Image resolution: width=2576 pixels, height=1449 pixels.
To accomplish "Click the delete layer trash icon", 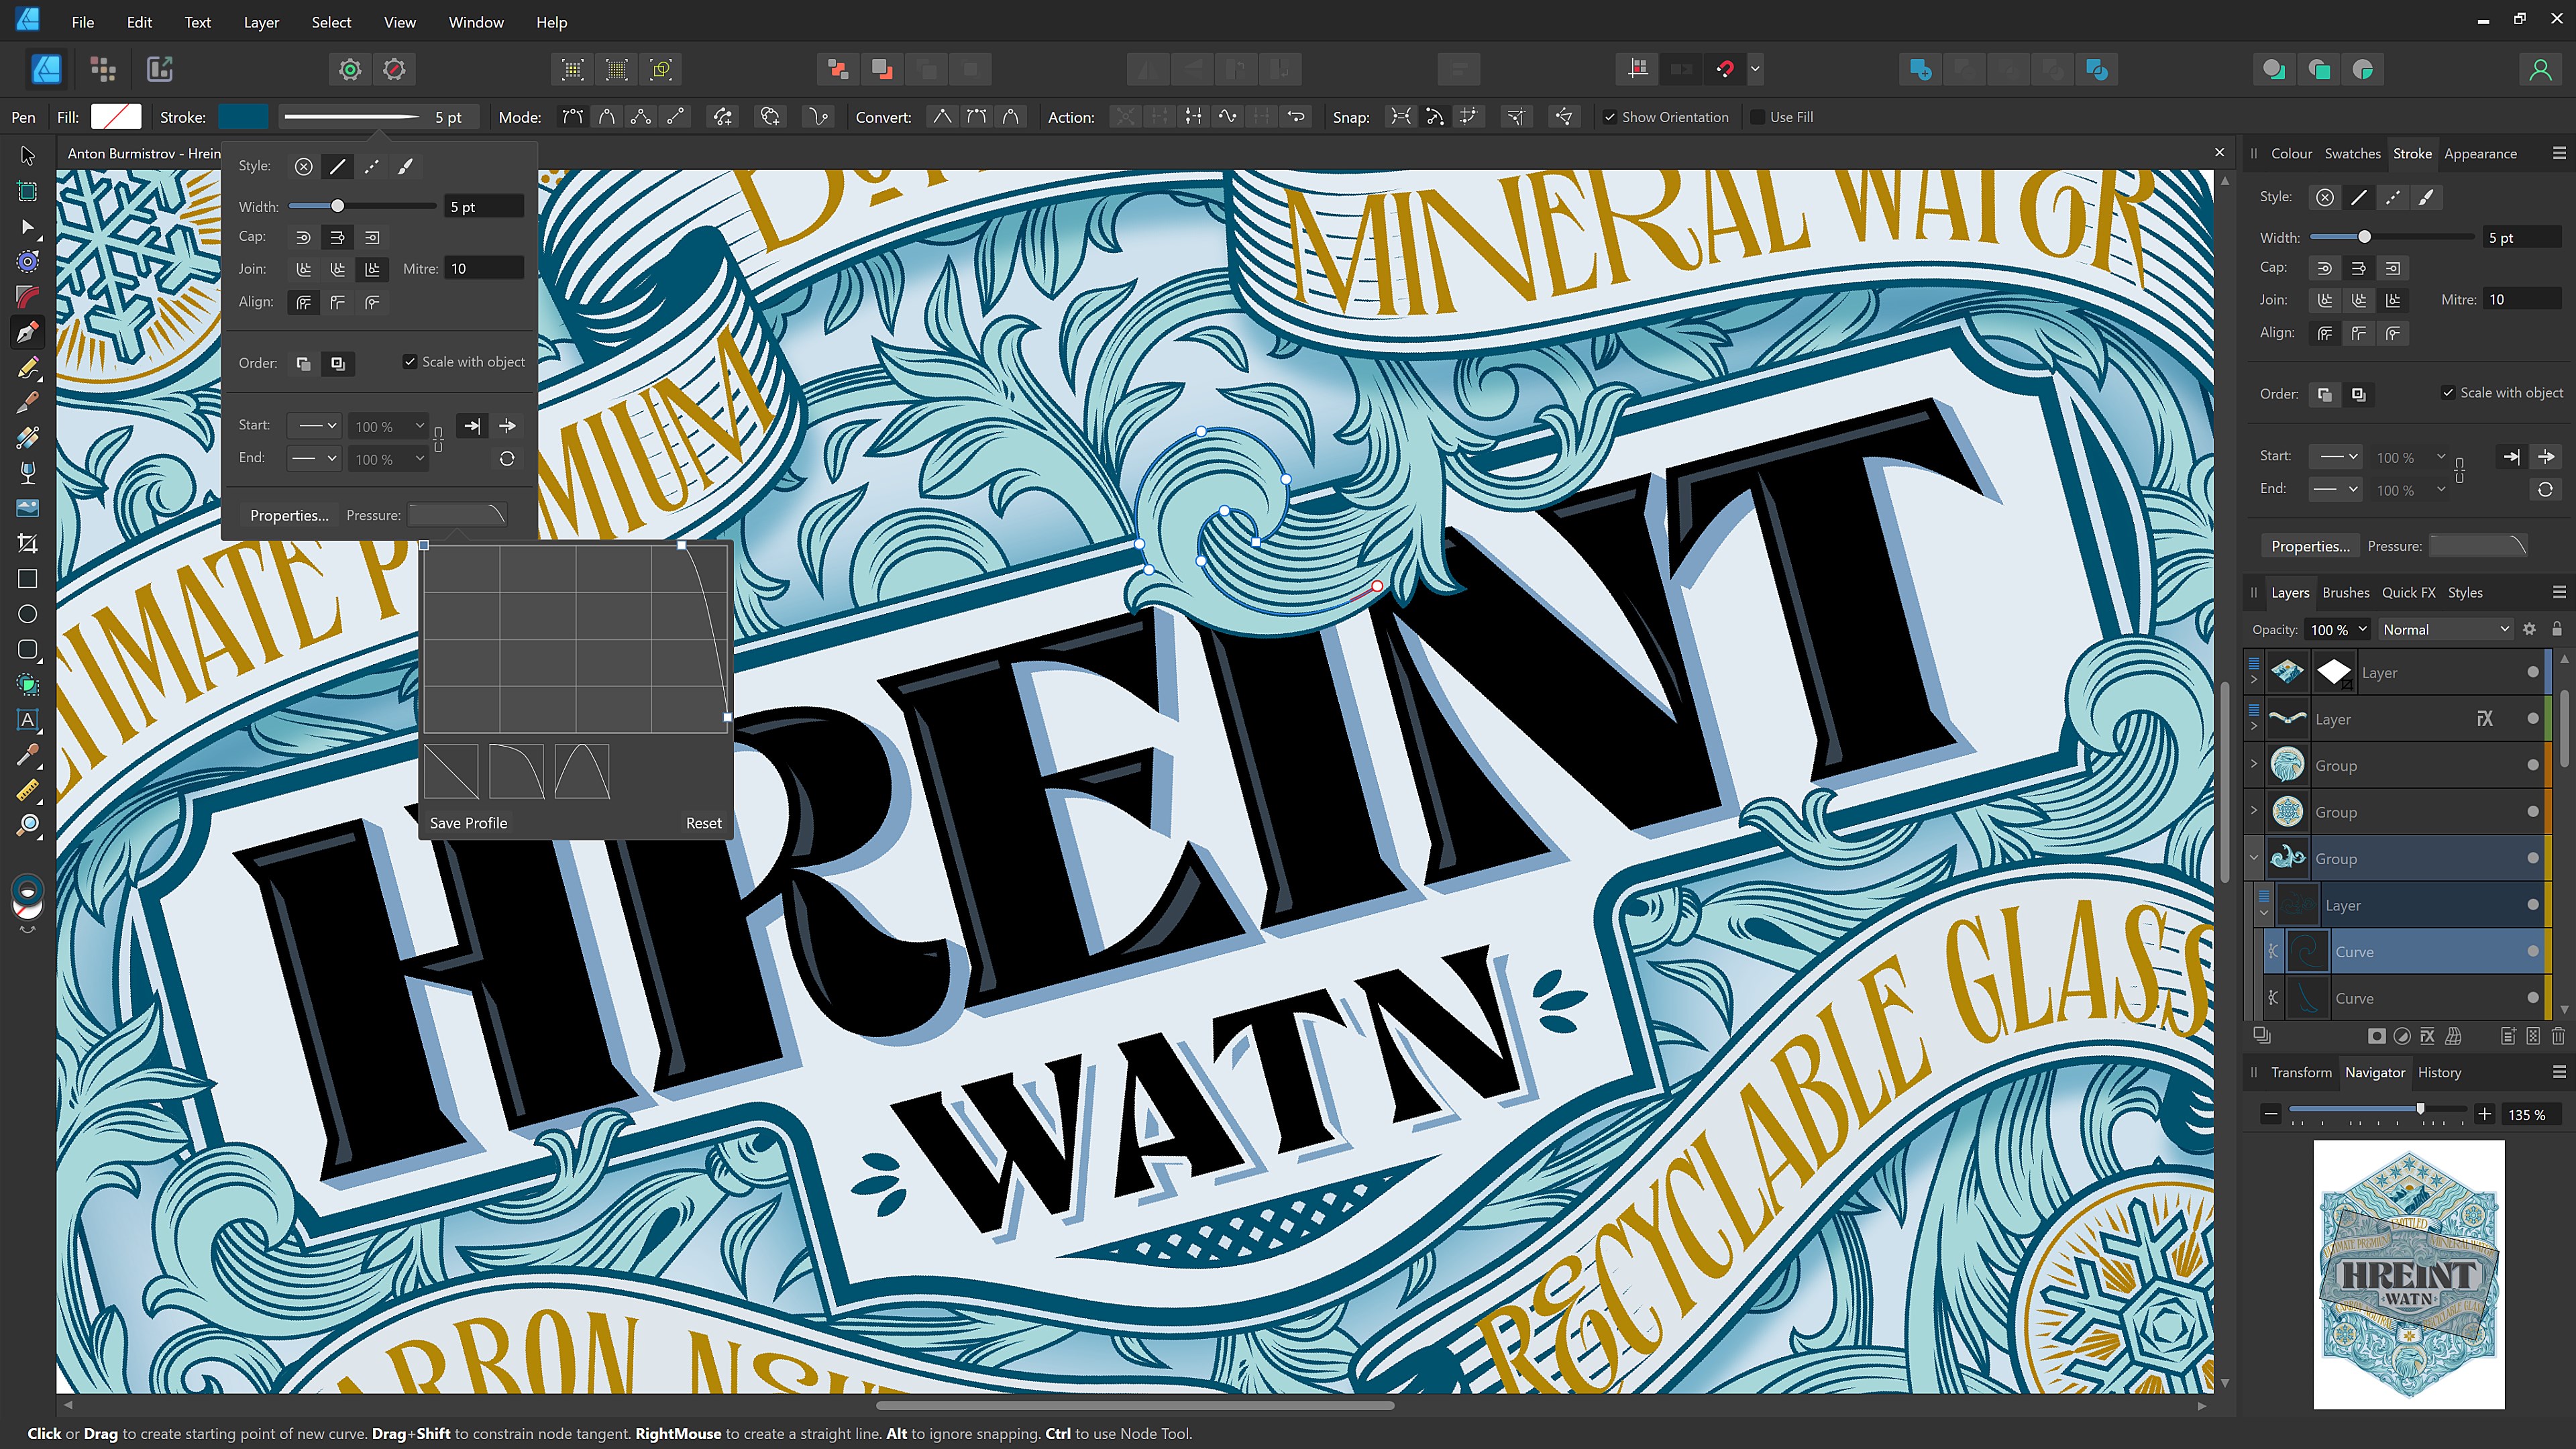I will (x=2558, y=1036).
